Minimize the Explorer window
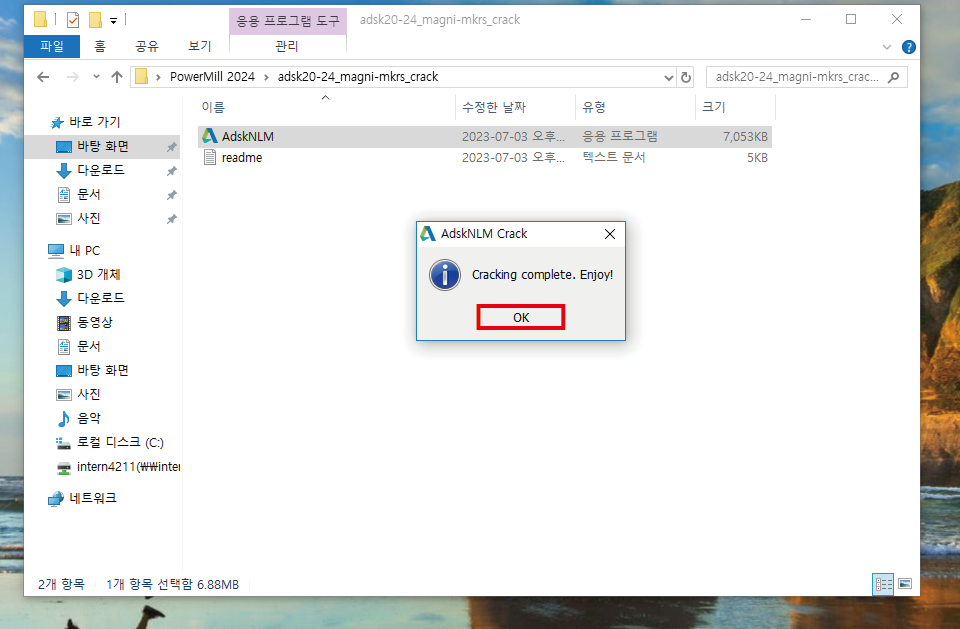960x629 pixels. click(806, 20)
